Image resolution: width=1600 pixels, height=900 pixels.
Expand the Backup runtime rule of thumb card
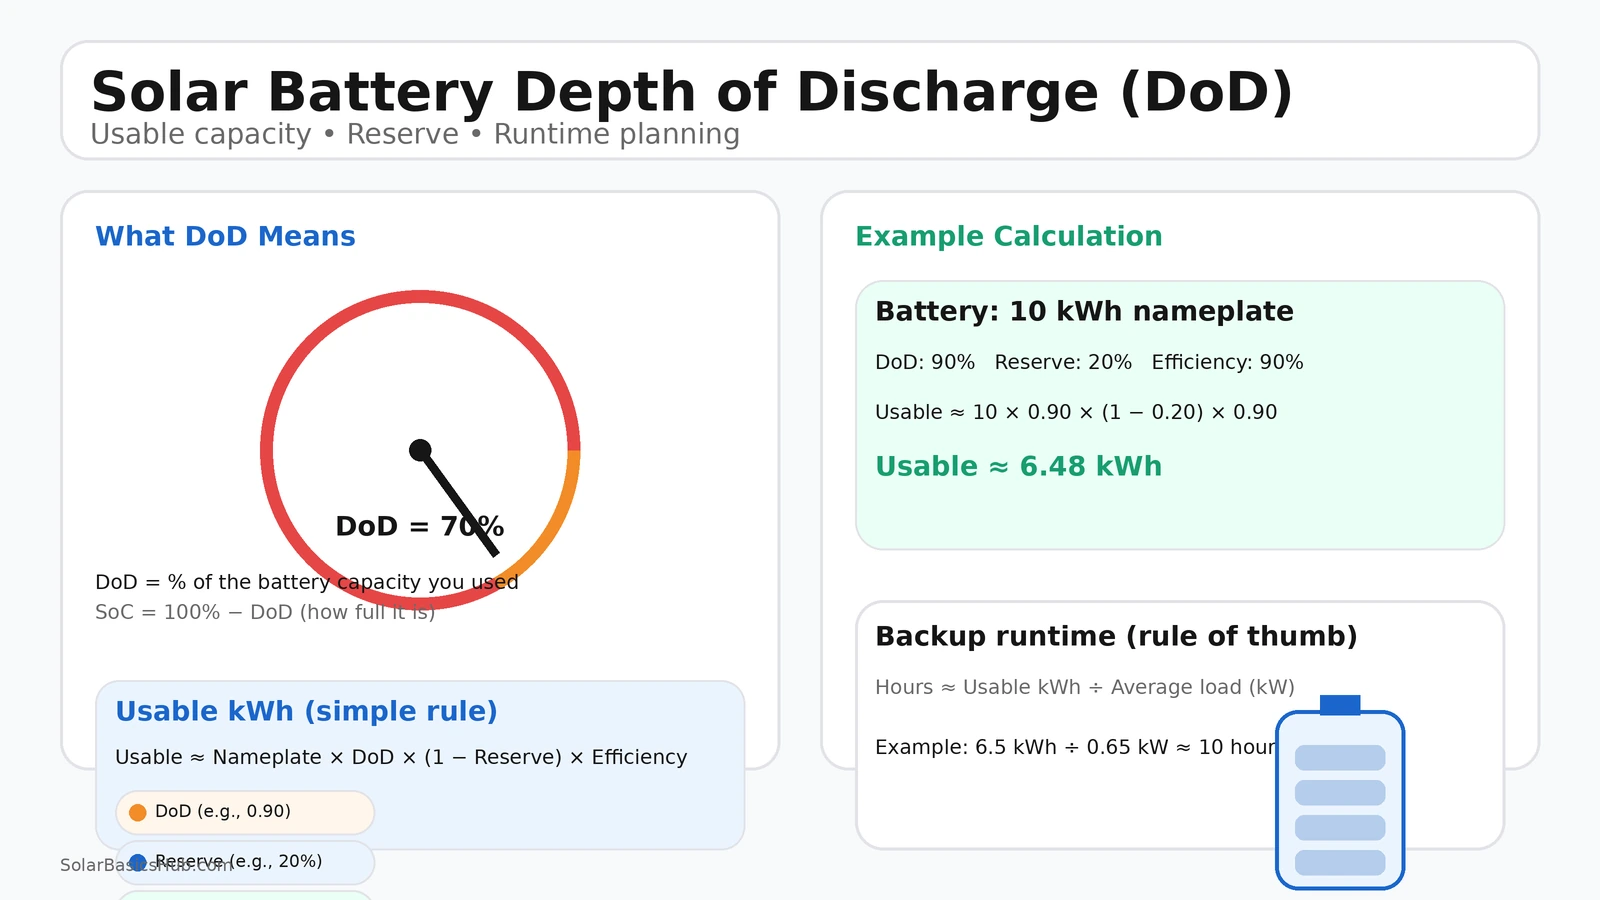[x=1115, y=636]
